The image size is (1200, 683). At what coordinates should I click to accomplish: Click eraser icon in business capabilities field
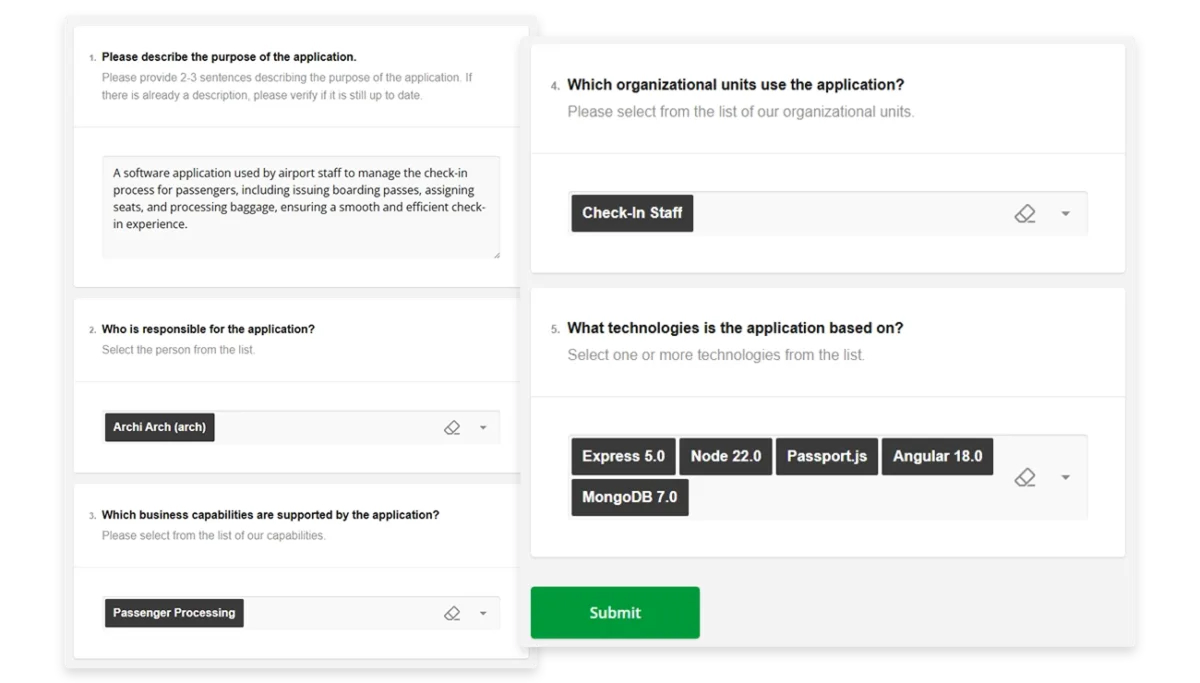coord(452,614)
